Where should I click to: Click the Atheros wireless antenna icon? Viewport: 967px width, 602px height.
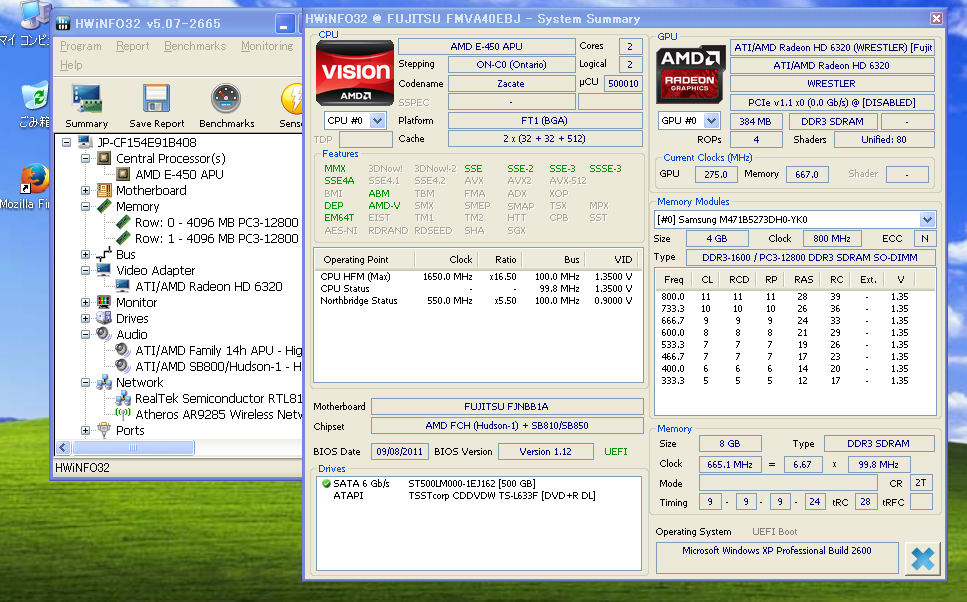(x=123, y=414)
